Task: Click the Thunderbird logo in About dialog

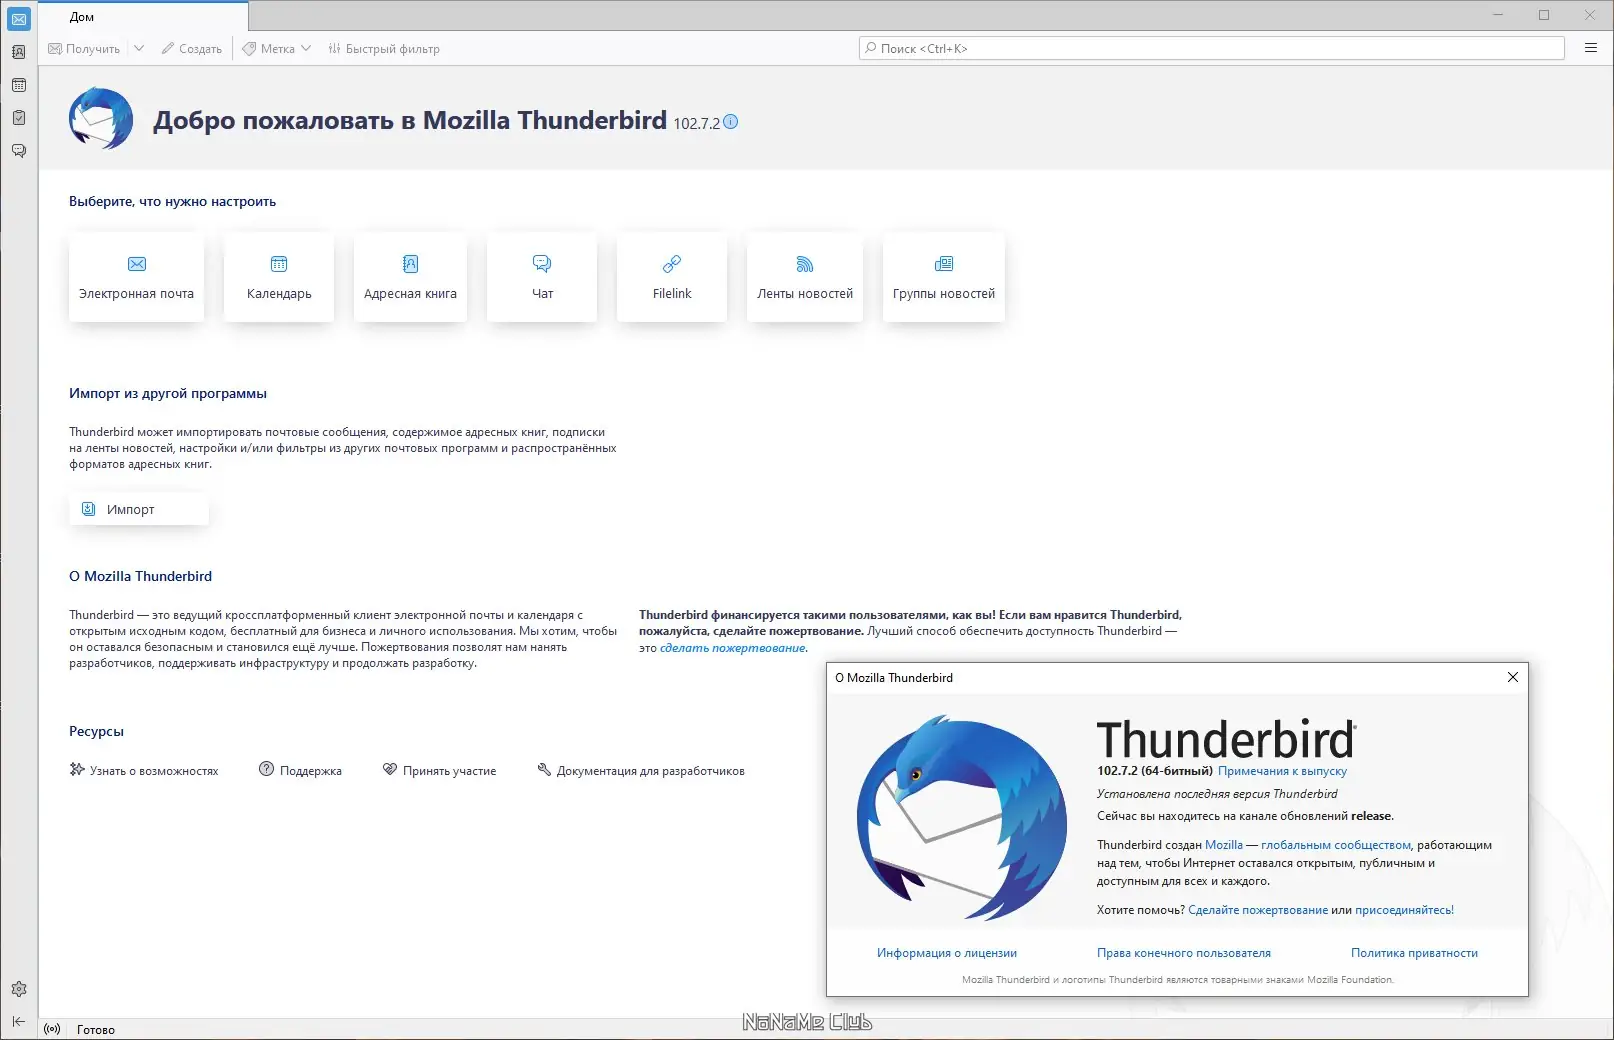Action: [x=961, y=817]
